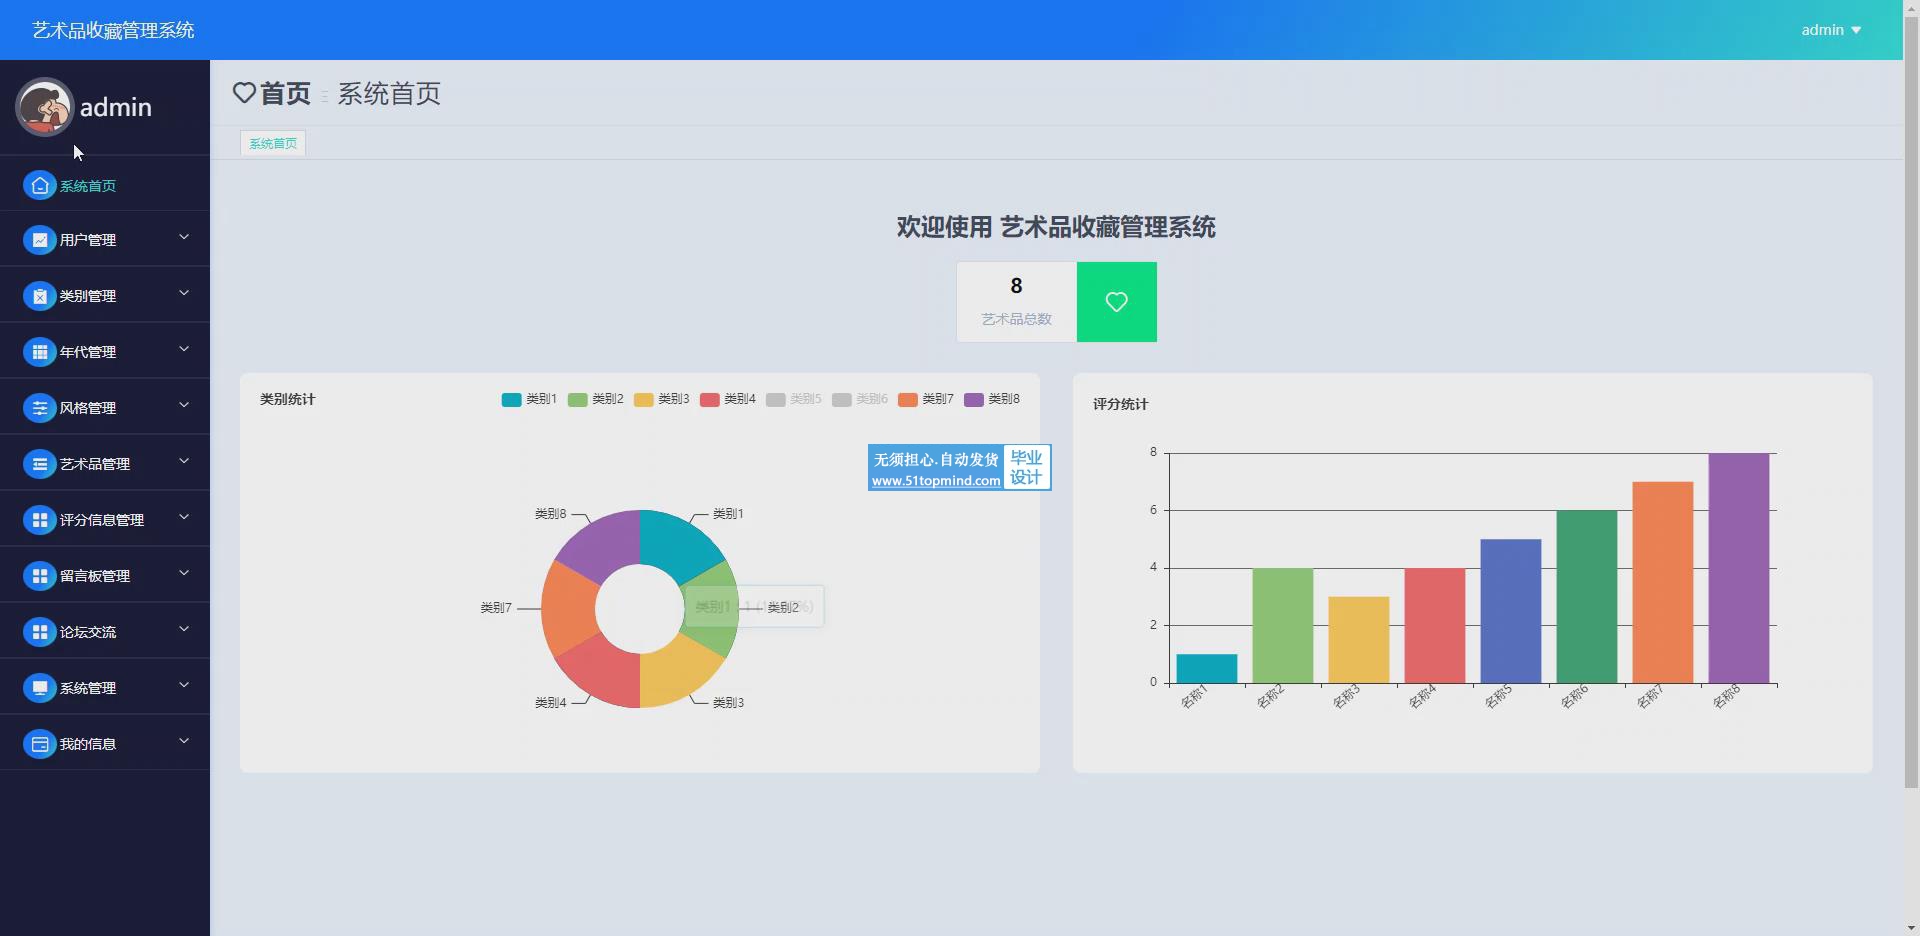The width and height of the screenshot is (1920, 936).
Task: Expand the 评分信息管理 chevron arrow
Action: (184, 518)
